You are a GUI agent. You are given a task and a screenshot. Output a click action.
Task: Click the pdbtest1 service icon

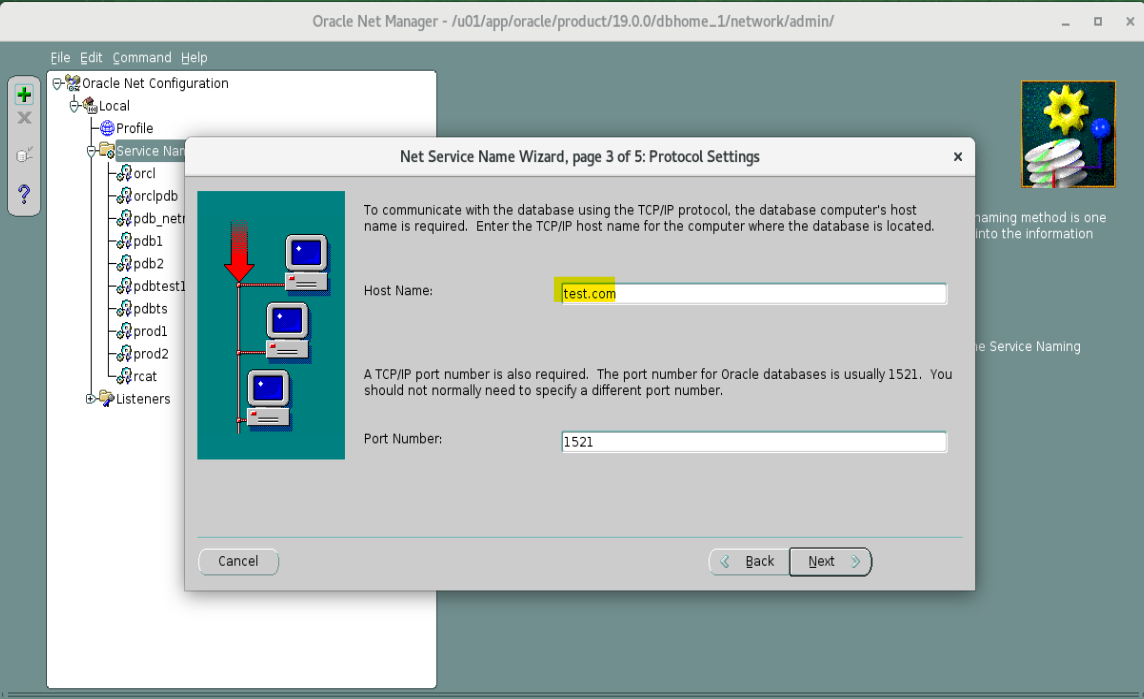point(125,286)
